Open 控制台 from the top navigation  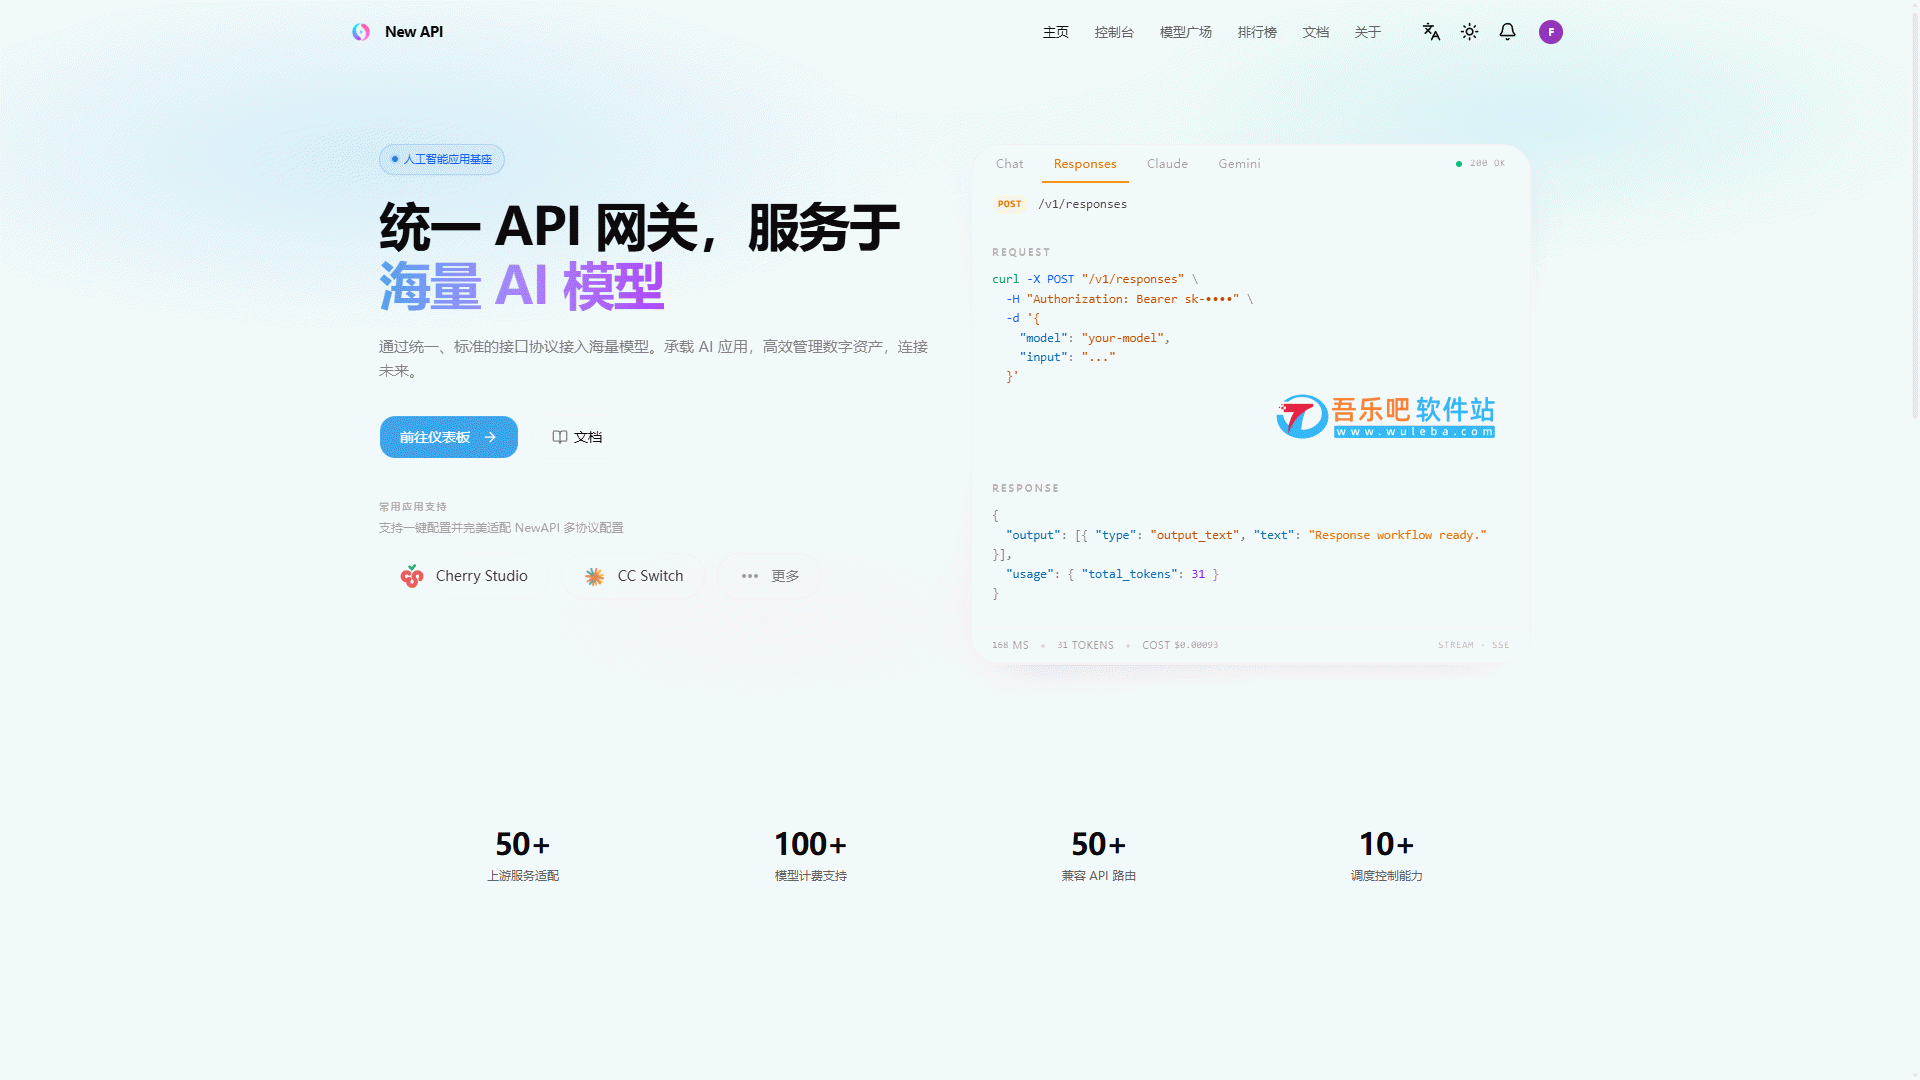(x=1114, y=32)
